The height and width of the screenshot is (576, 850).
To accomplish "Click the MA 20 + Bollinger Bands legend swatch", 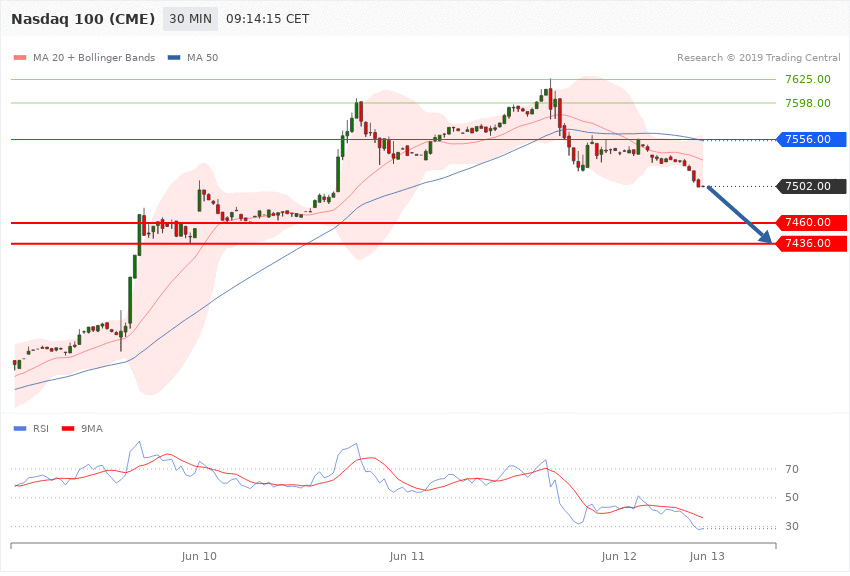I will click(x=20, y=57).
